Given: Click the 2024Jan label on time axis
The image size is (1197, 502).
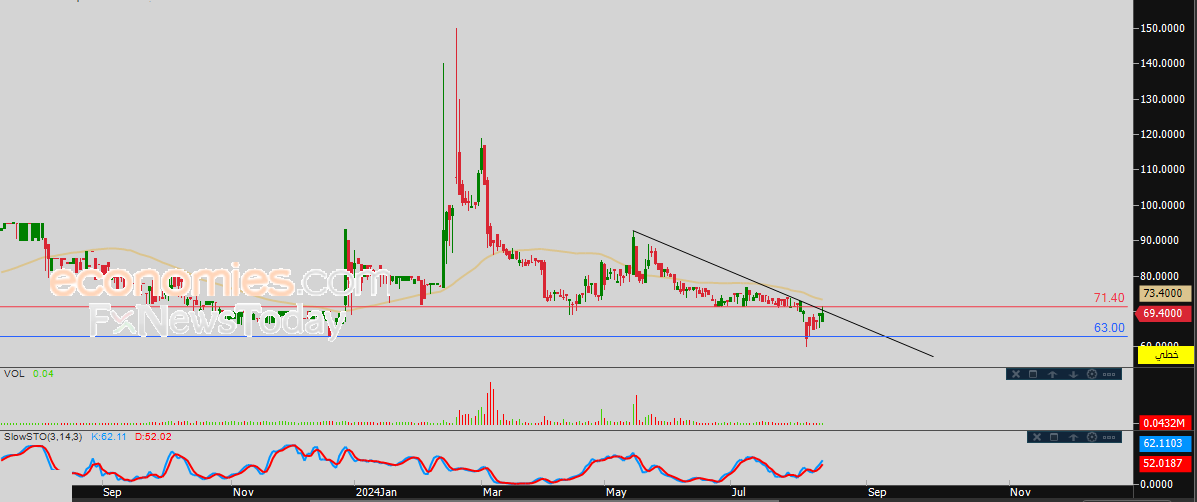Looking at the screenshot, I should point(378,493).
